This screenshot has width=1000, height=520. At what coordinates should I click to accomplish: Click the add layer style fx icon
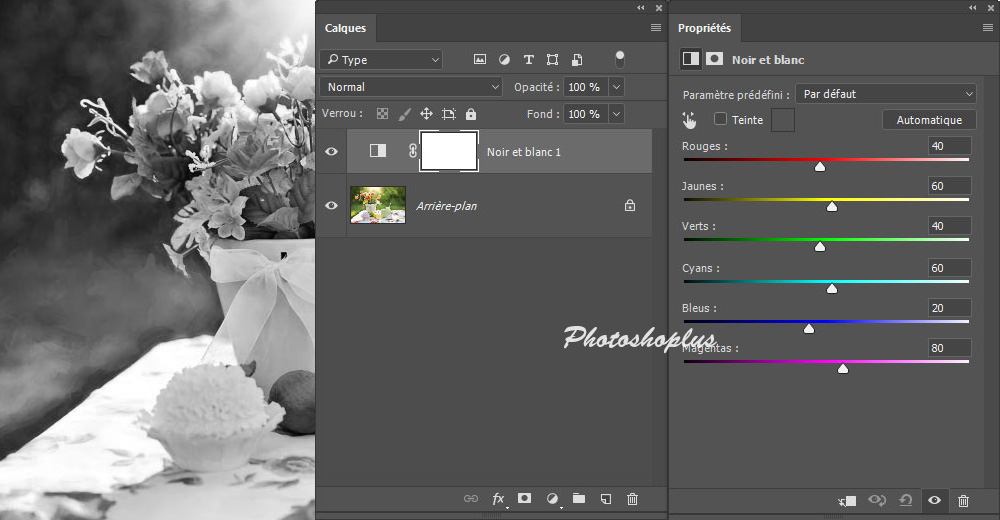(x=498, y=498)
